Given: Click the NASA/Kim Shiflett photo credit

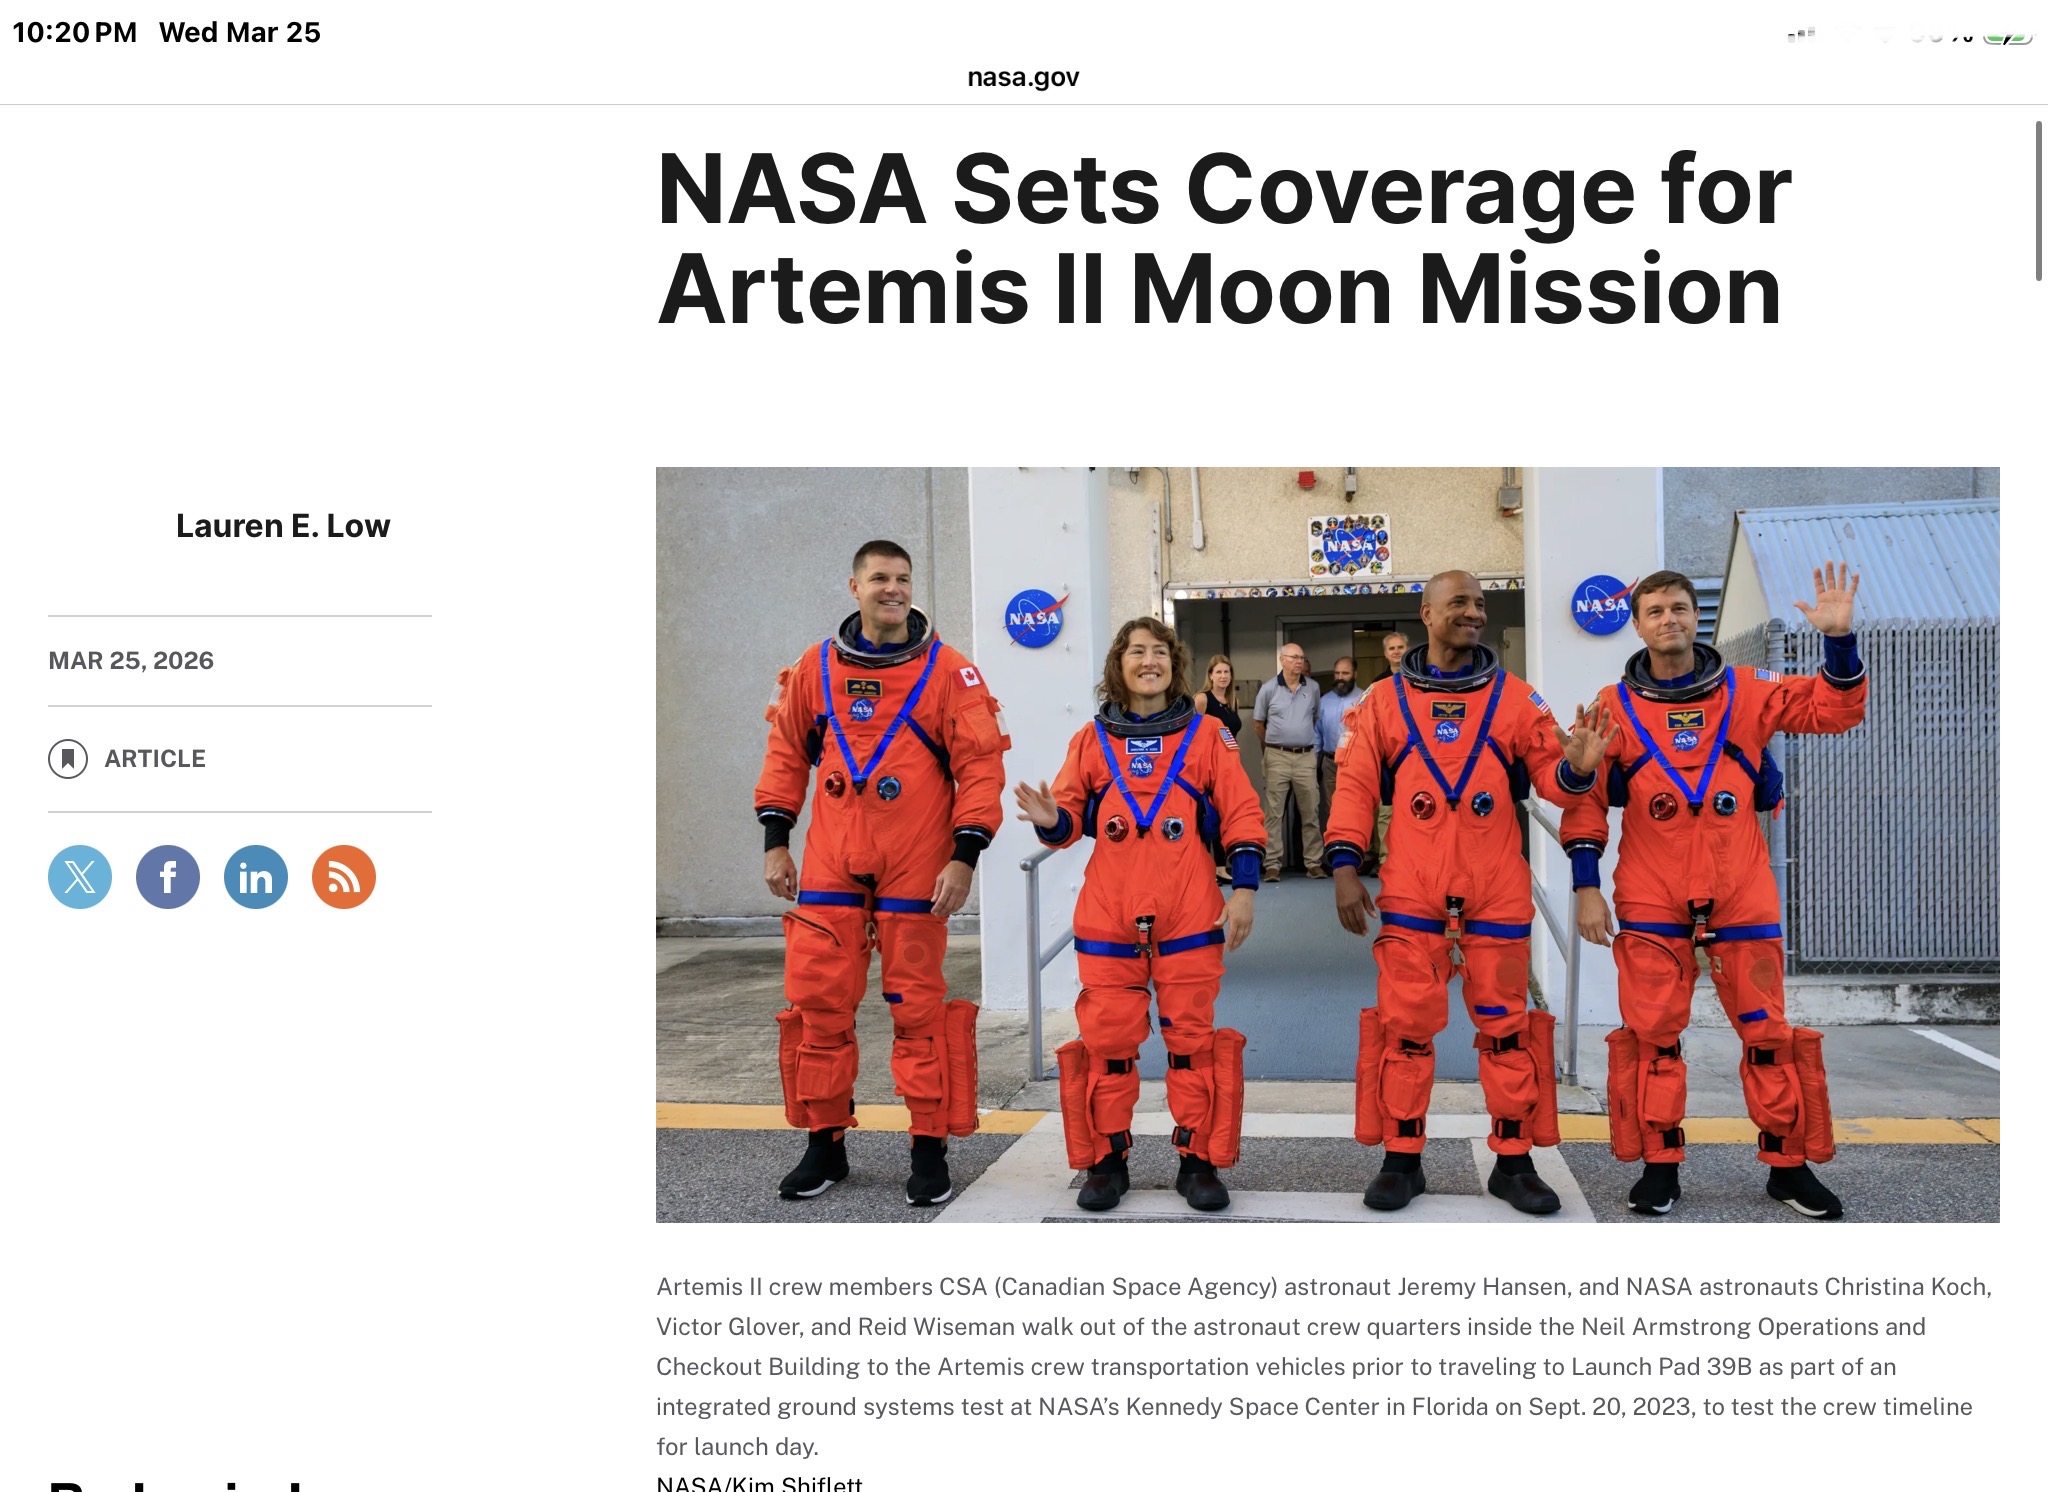Looking at the screenshot, I should 759,1484.
